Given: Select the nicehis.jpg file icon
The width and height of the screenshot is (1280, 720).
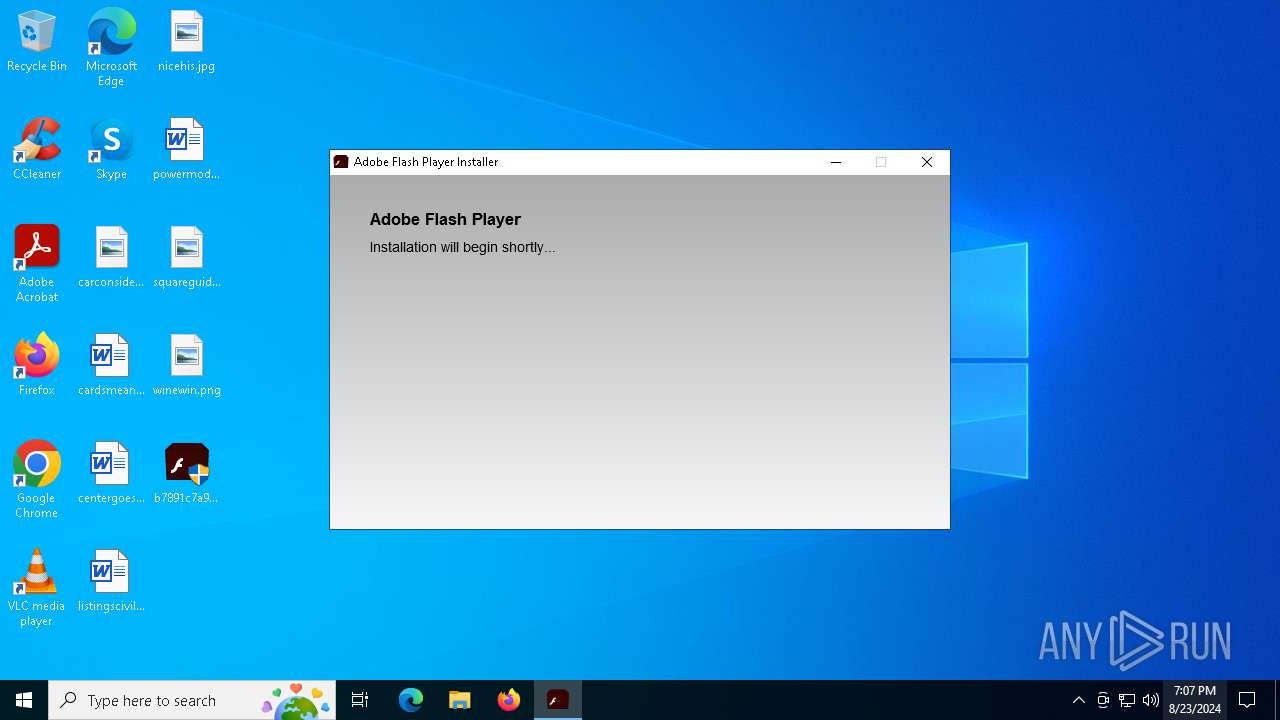Looking at the screenshot, I should tap(186, 42).
